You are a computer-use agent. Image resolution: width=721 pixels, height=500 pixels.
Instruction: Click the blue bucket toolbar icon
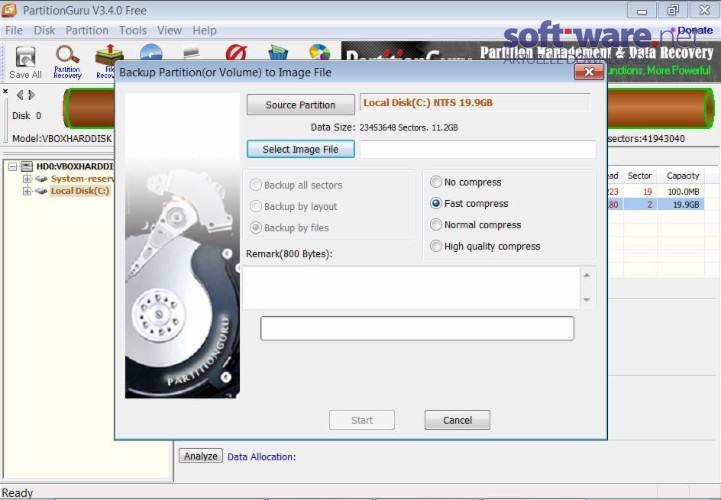coord(278,52)
